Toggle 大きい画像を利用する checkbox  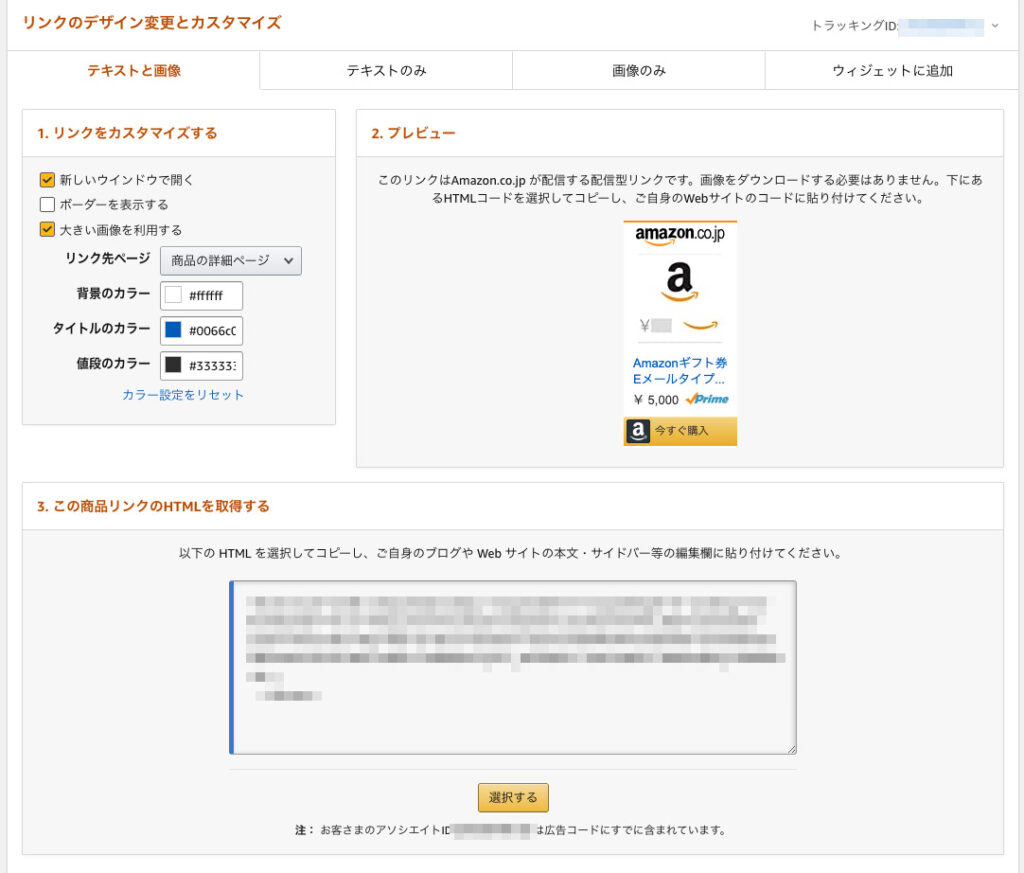click(47, 229)
